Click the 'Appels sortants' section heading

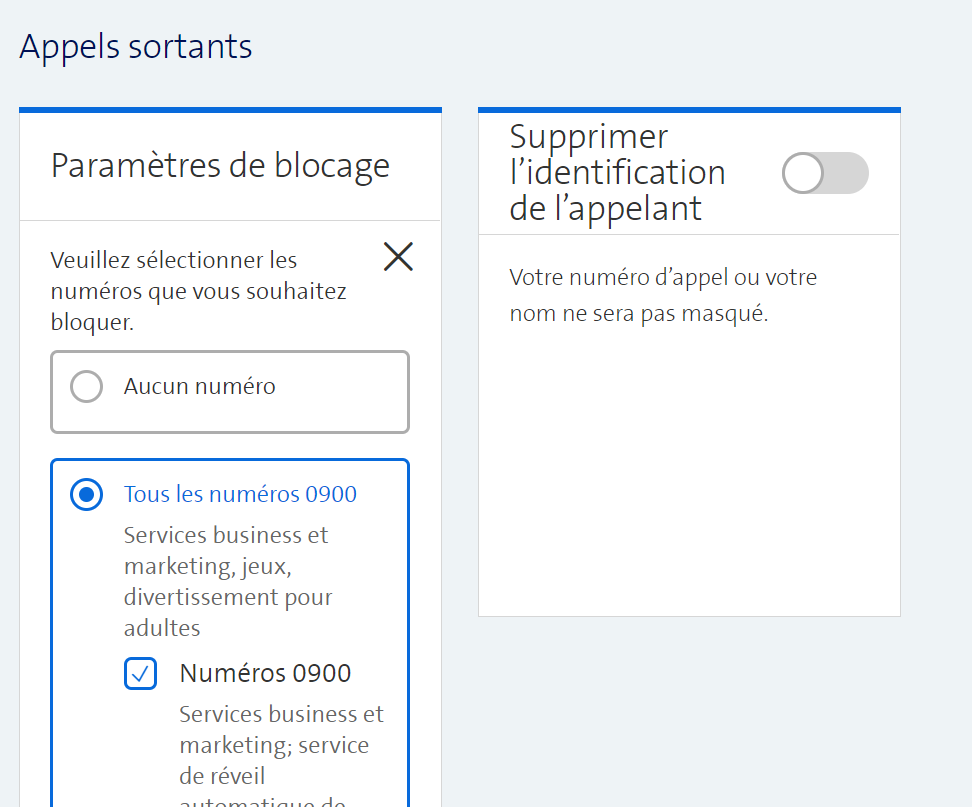tap(136, 47)
